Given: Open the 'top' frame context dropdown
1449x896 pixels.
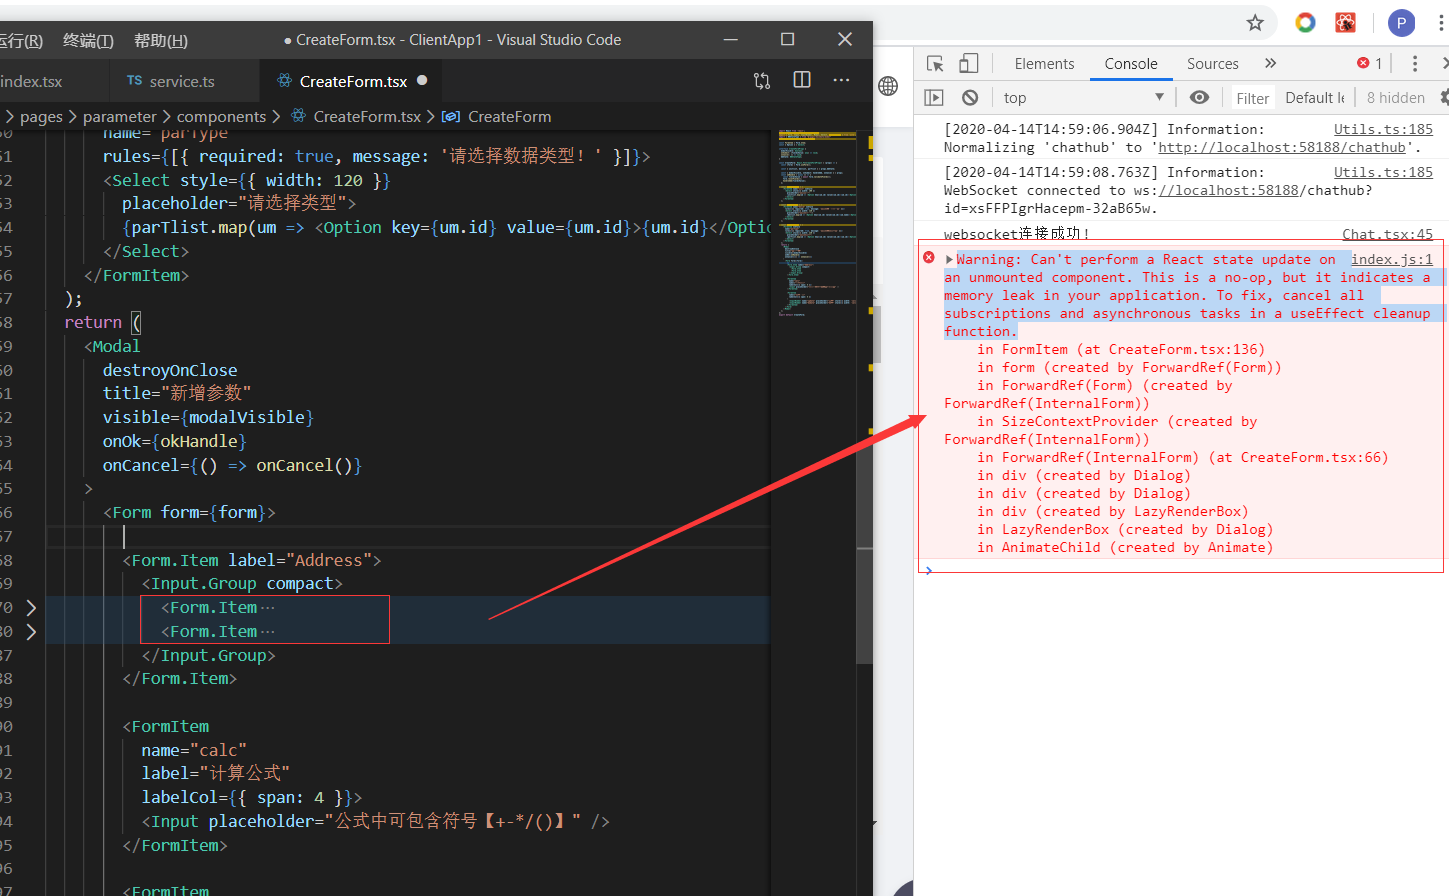Looking at the screenshot, I should point(1080,96).
